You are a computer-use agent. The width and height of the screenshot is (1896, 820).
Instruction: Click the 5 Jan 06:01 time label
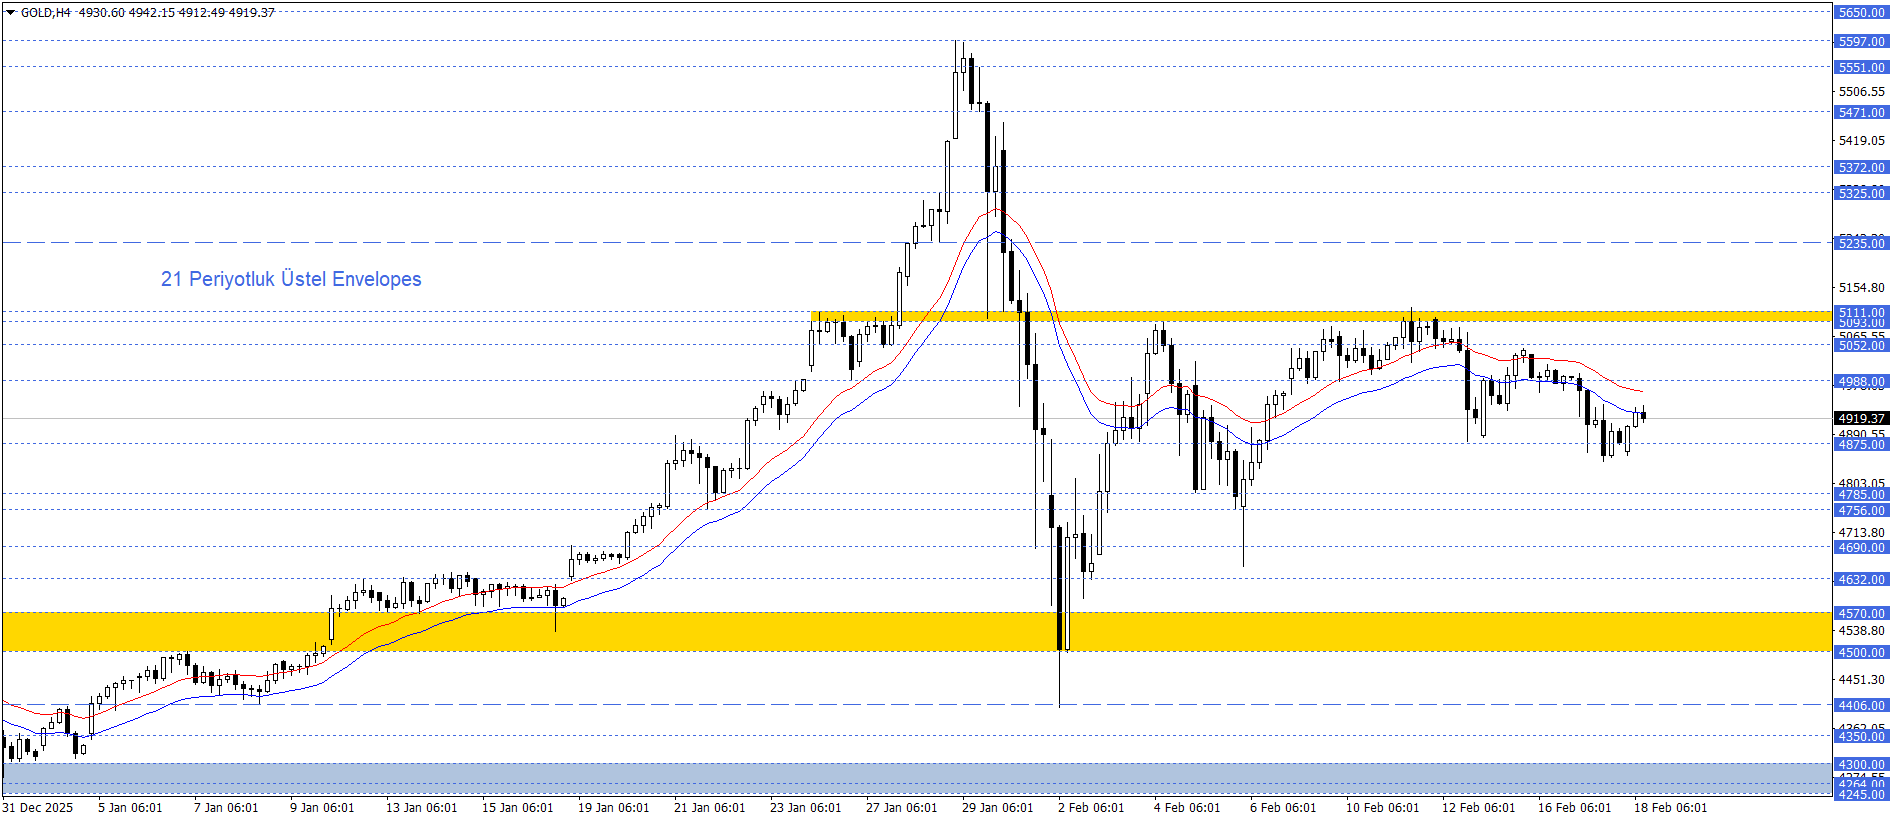coord(130,808)
